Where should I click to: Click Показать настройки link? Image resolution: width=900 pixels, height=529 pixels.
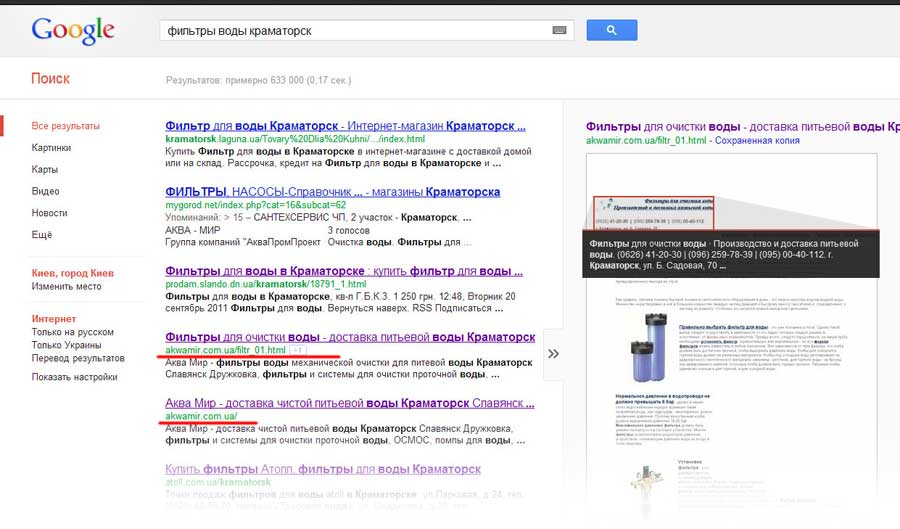(75, 377)
